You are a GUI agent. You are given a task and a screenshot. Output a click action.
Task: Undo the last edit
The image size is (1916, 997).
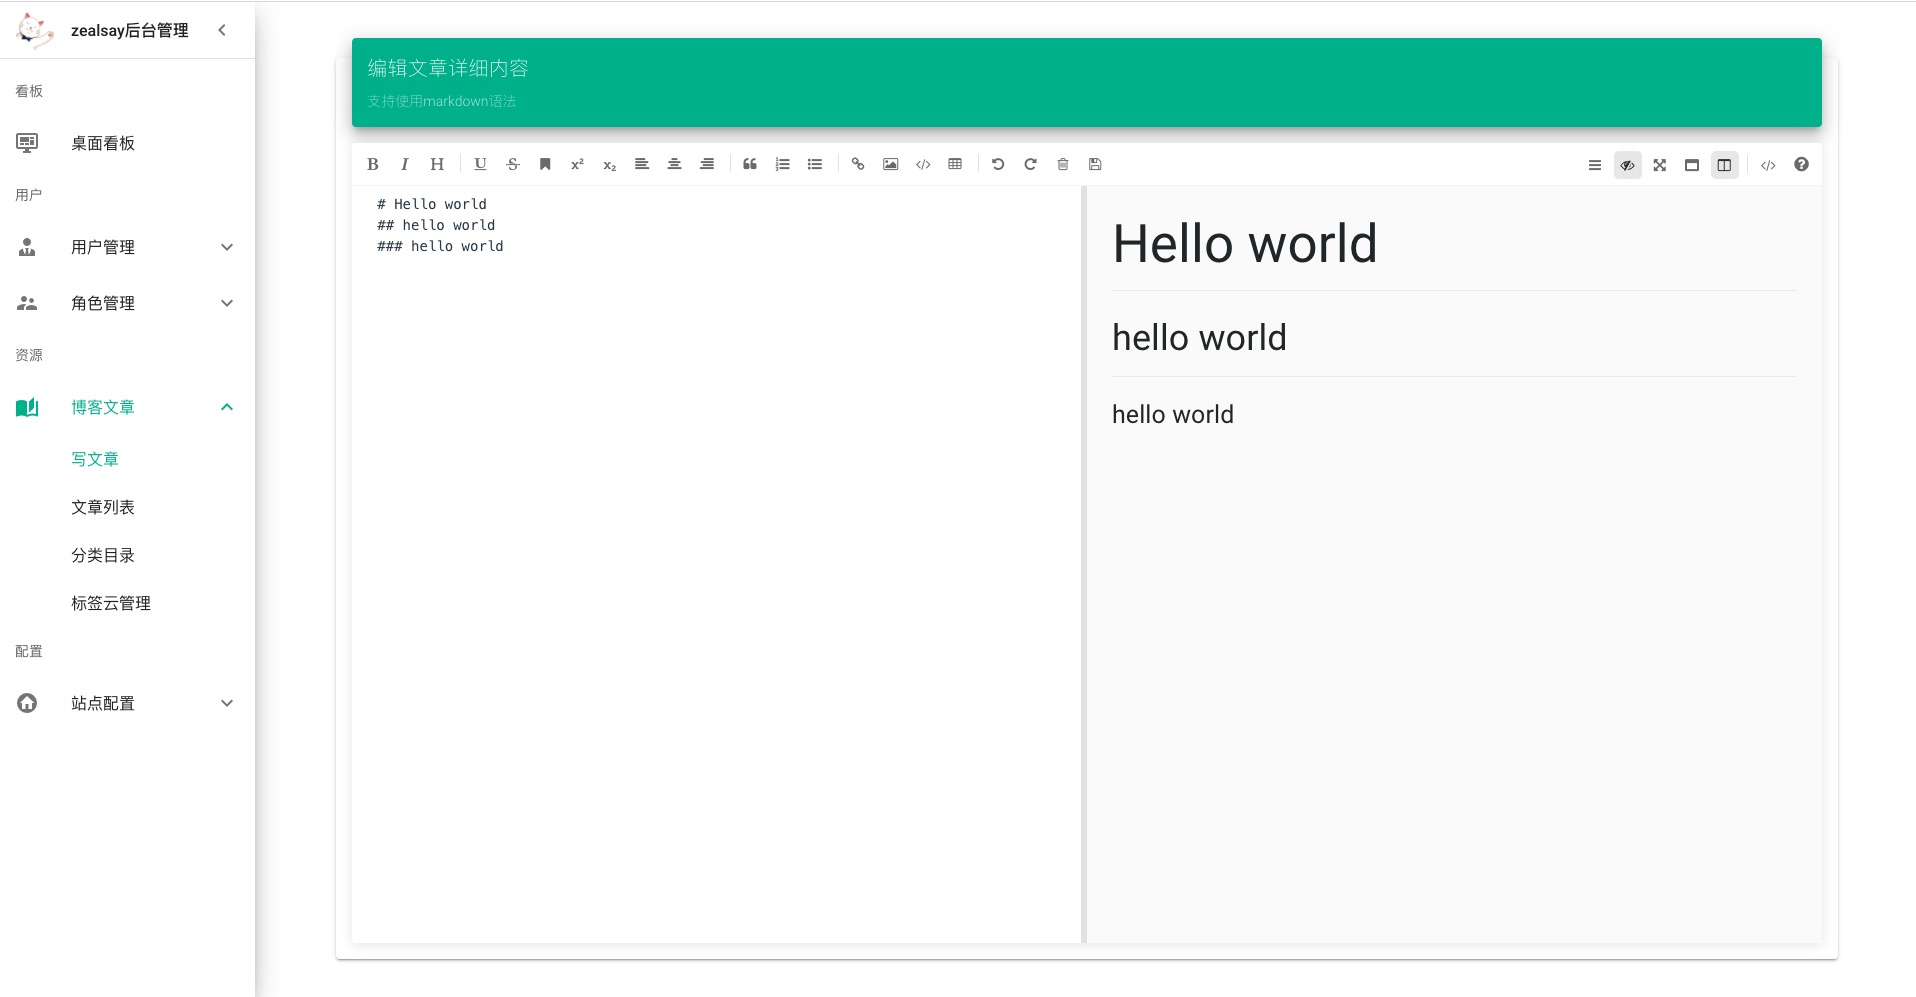pyautogui.click(x=998, y=164)
